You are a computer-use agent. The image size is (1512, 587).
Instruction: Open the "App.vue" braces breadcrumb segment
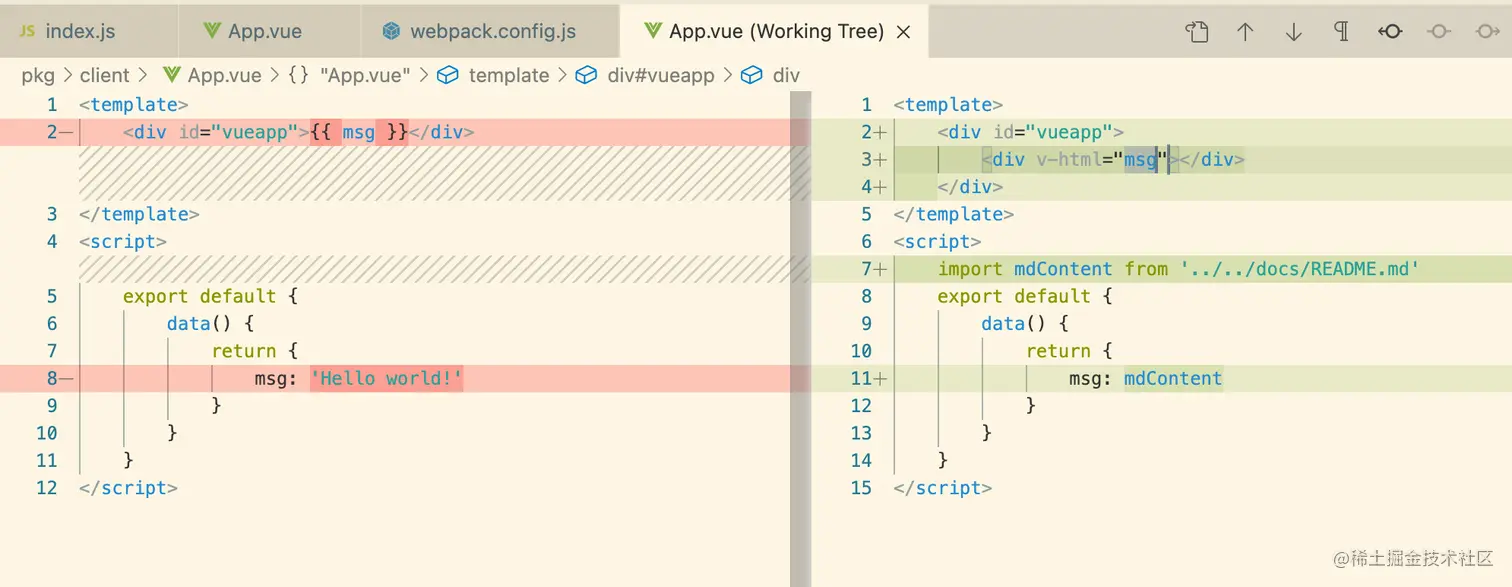pyautogui.click(x=365, y=75)
